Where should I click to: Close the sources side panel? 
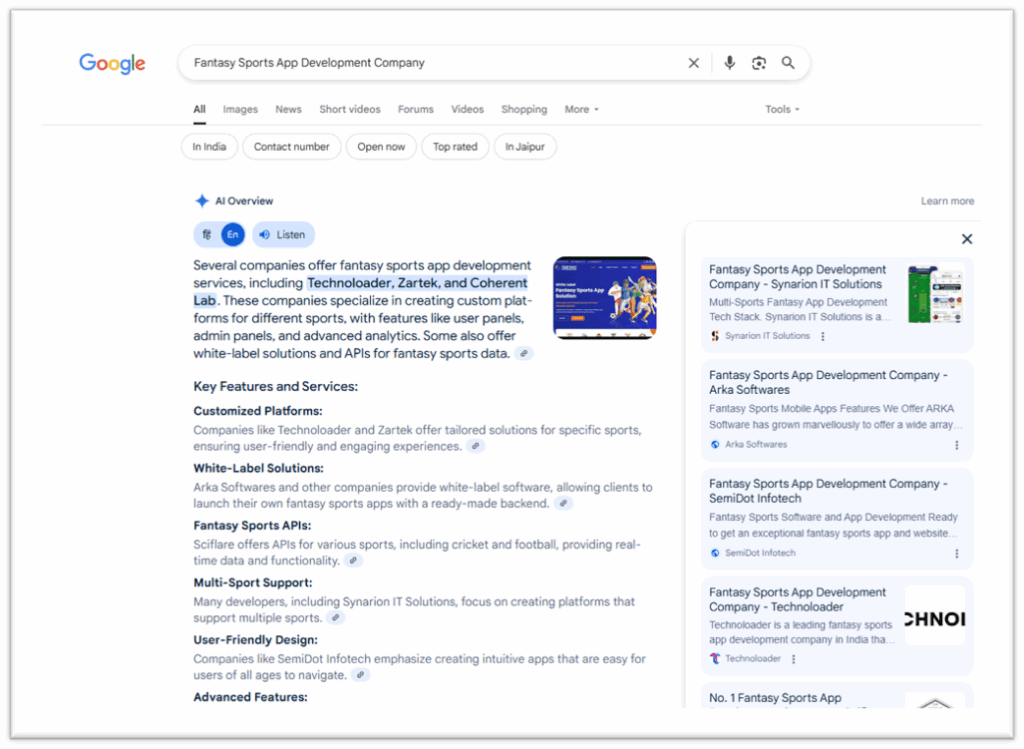(x=967, y=239)
